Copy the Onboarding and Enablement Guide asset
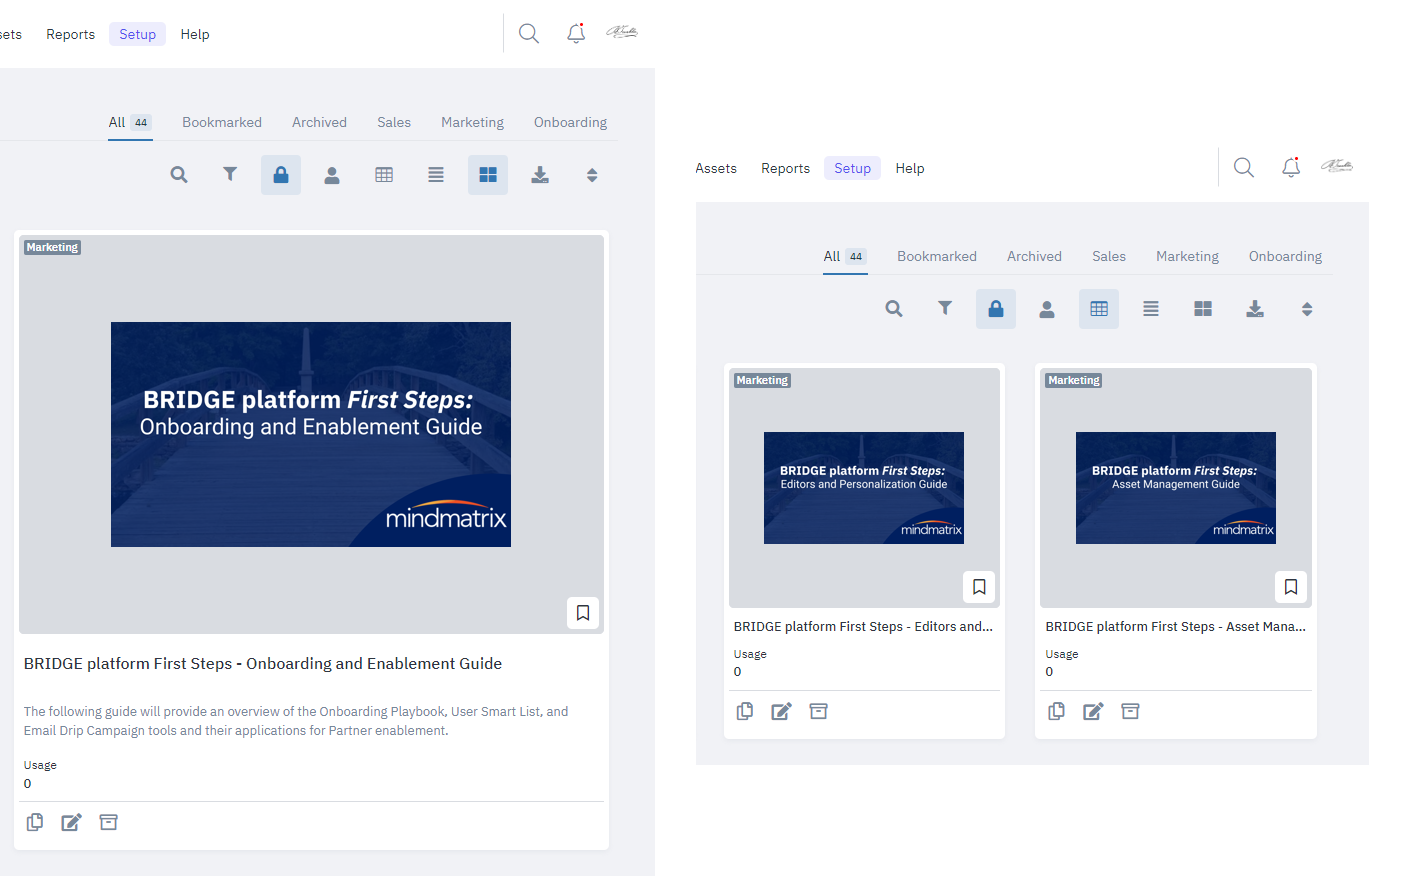The height and width of the screenshot is (876, 1406). point(35,822)
